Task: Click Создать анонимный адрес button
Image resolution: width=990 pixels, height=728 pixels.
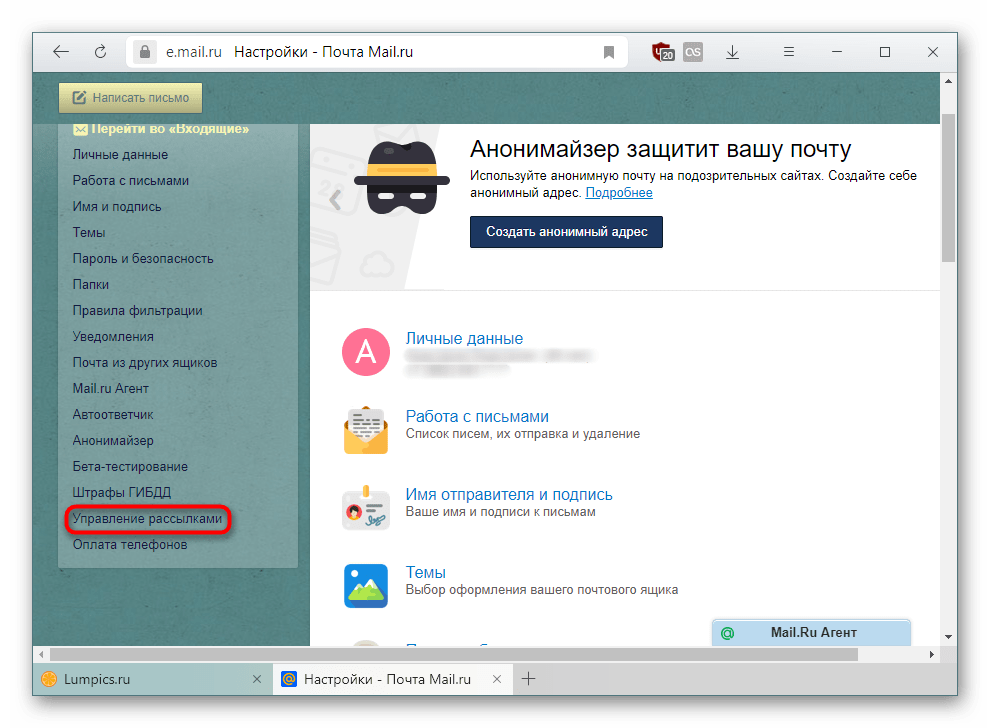Action: coord(566,232)
